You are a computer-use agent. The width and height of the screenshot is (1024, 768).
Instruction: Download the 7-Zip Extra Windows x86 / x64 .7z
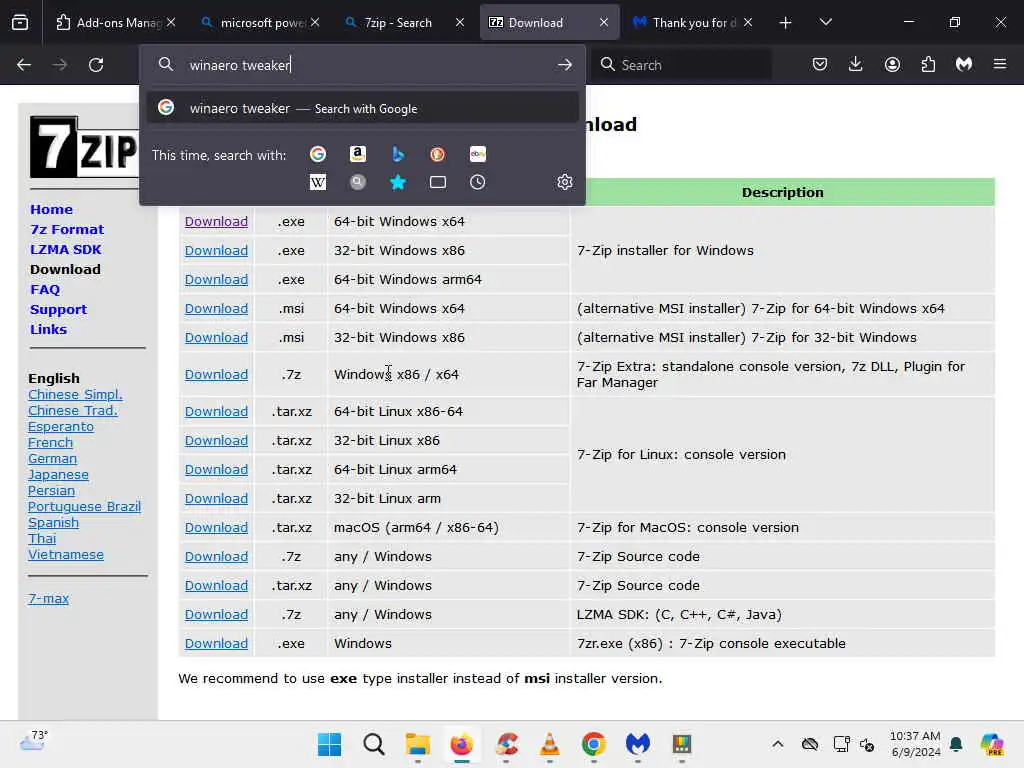pyautogui.click(x=216, y=375)
